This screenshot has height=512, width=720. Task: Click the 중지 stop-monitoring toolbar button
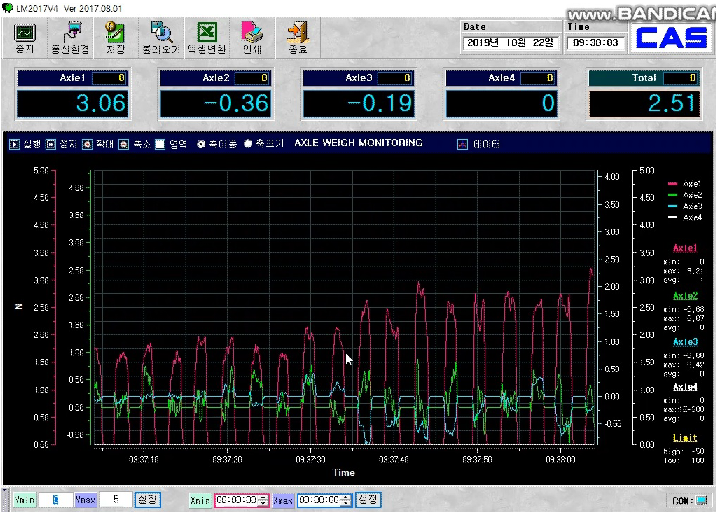pyautogui.click(x=24, y=38)
